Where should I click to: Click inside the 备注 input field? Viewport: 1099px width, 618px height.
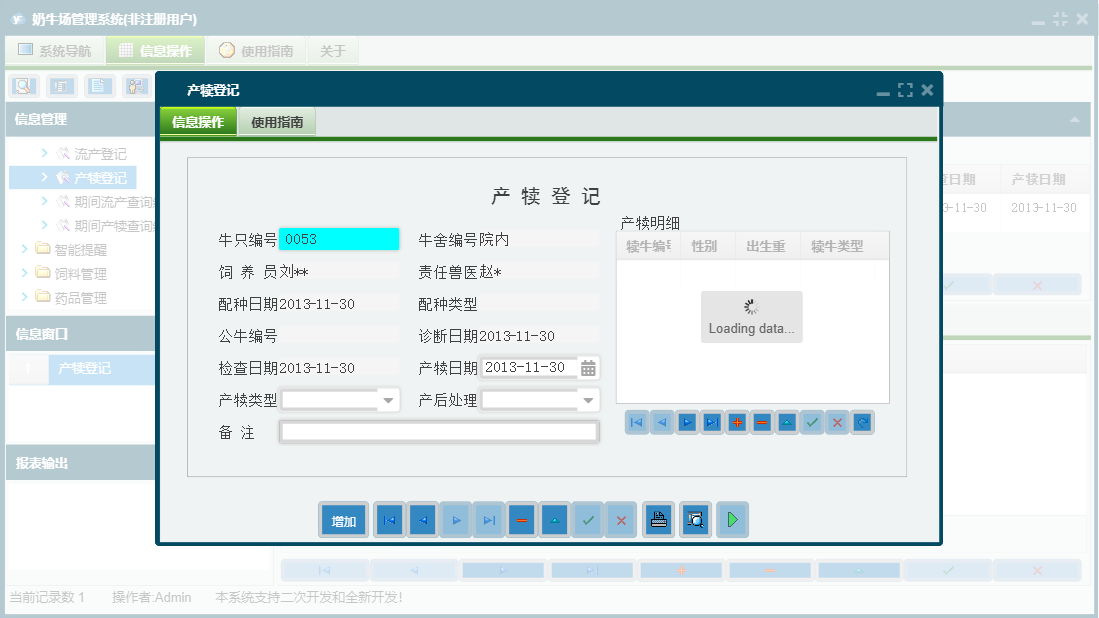pos(437,432)
